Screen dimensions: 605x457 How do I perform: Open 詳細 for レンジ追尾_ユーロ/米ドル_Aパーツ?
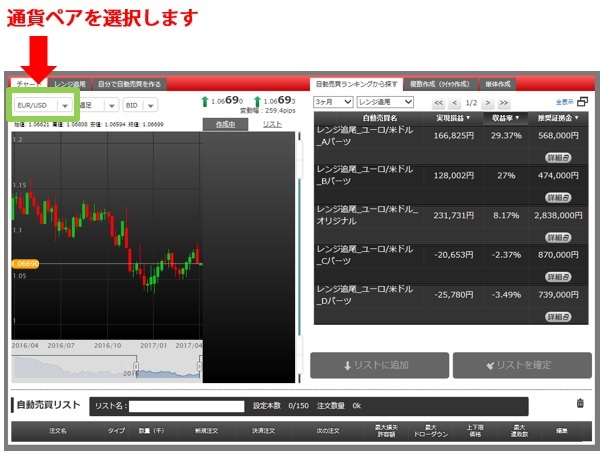(x=558, y=158)
